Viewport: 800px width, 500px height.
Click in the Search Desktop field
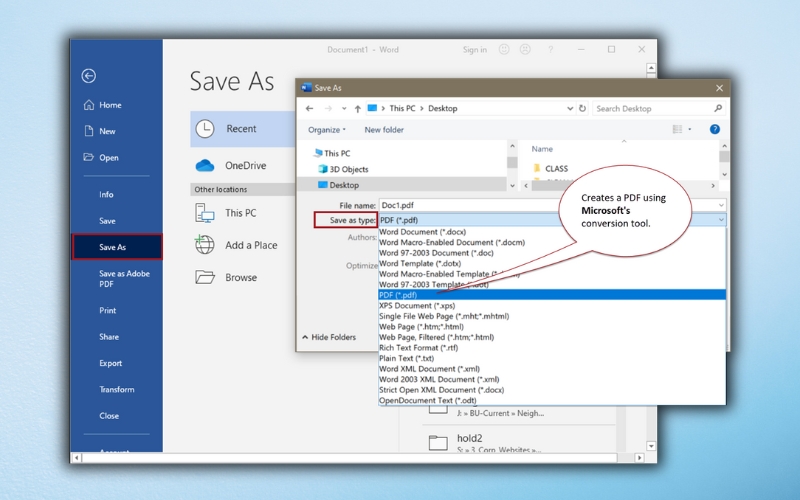click(653, 109)
